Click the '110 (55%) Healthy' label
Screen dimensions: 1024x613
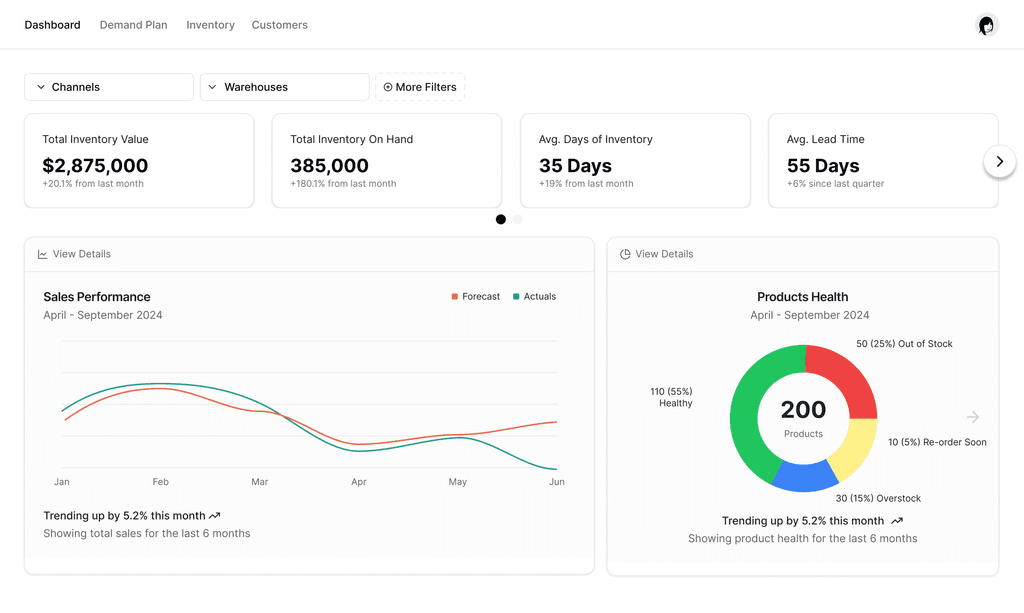(671, 397)
